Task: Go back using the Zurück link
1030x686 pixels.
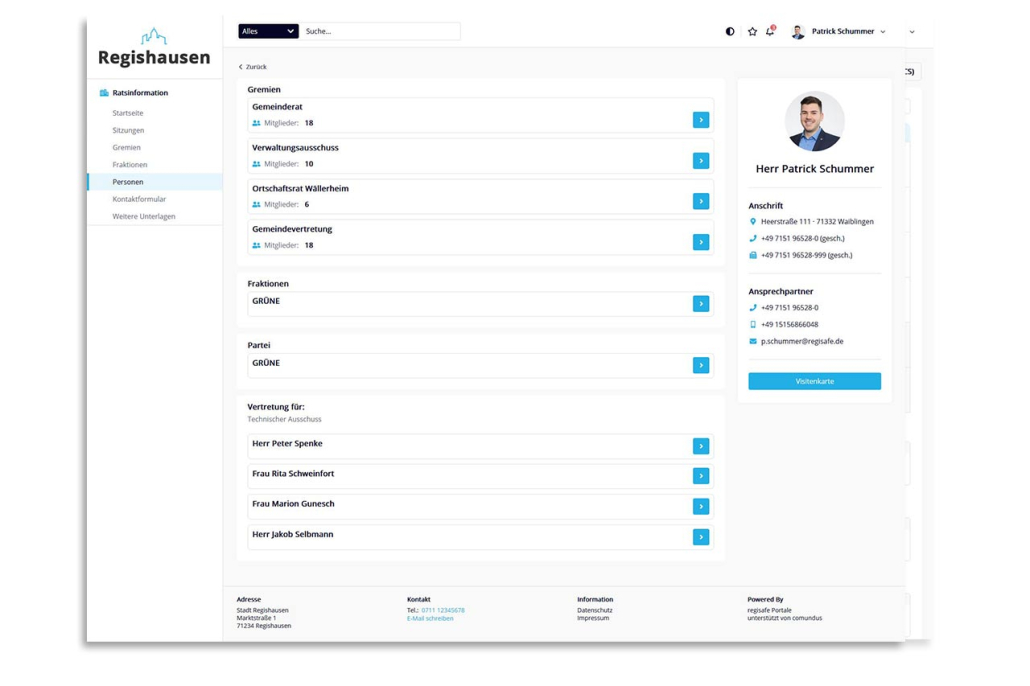Action: (252, 66)
